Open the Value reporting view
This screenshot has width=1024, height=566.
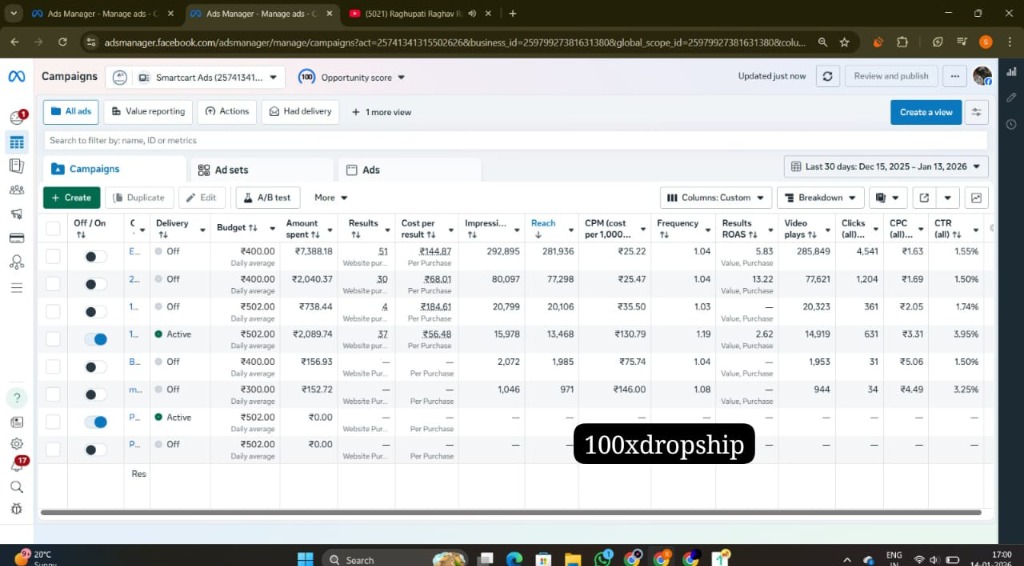point(148,112)
